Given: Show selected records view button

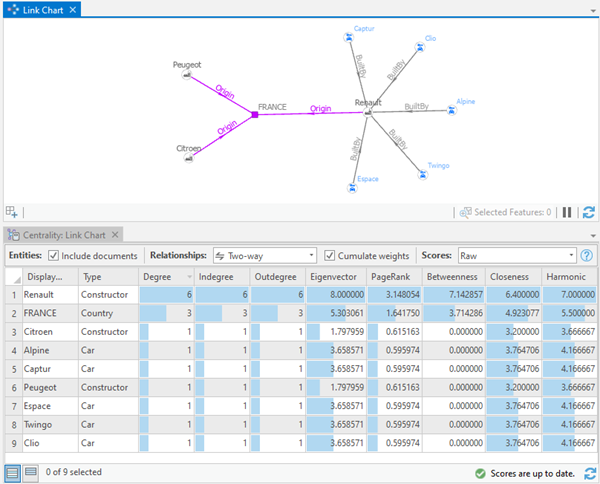Looking at the screenshot, I should pyautogui.click(x=30, y=472).
